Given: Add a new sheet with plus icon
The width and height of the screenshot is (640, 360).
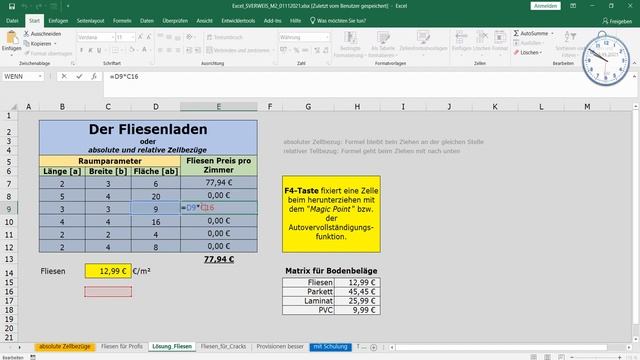Looking at the screenshot, I should pyautogui.click(x=373, y=347).
